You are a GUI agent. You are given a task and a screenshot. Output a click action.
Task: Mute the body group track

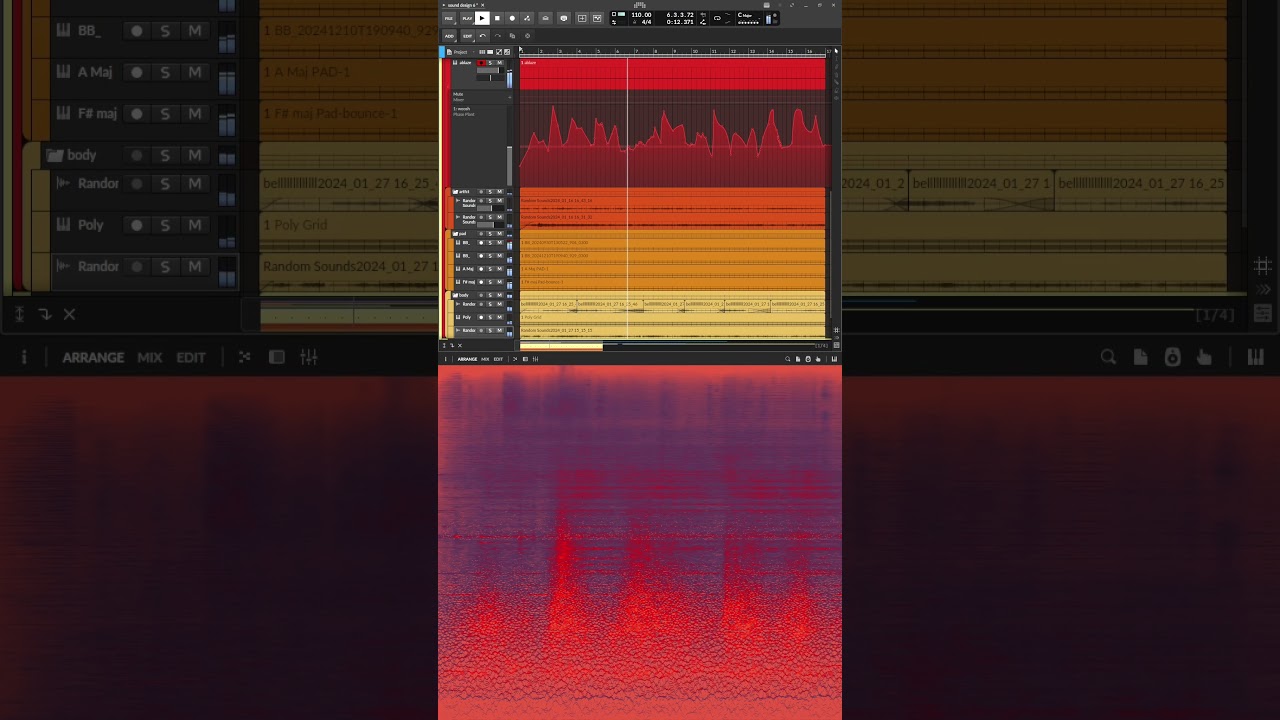click(500, 295)
